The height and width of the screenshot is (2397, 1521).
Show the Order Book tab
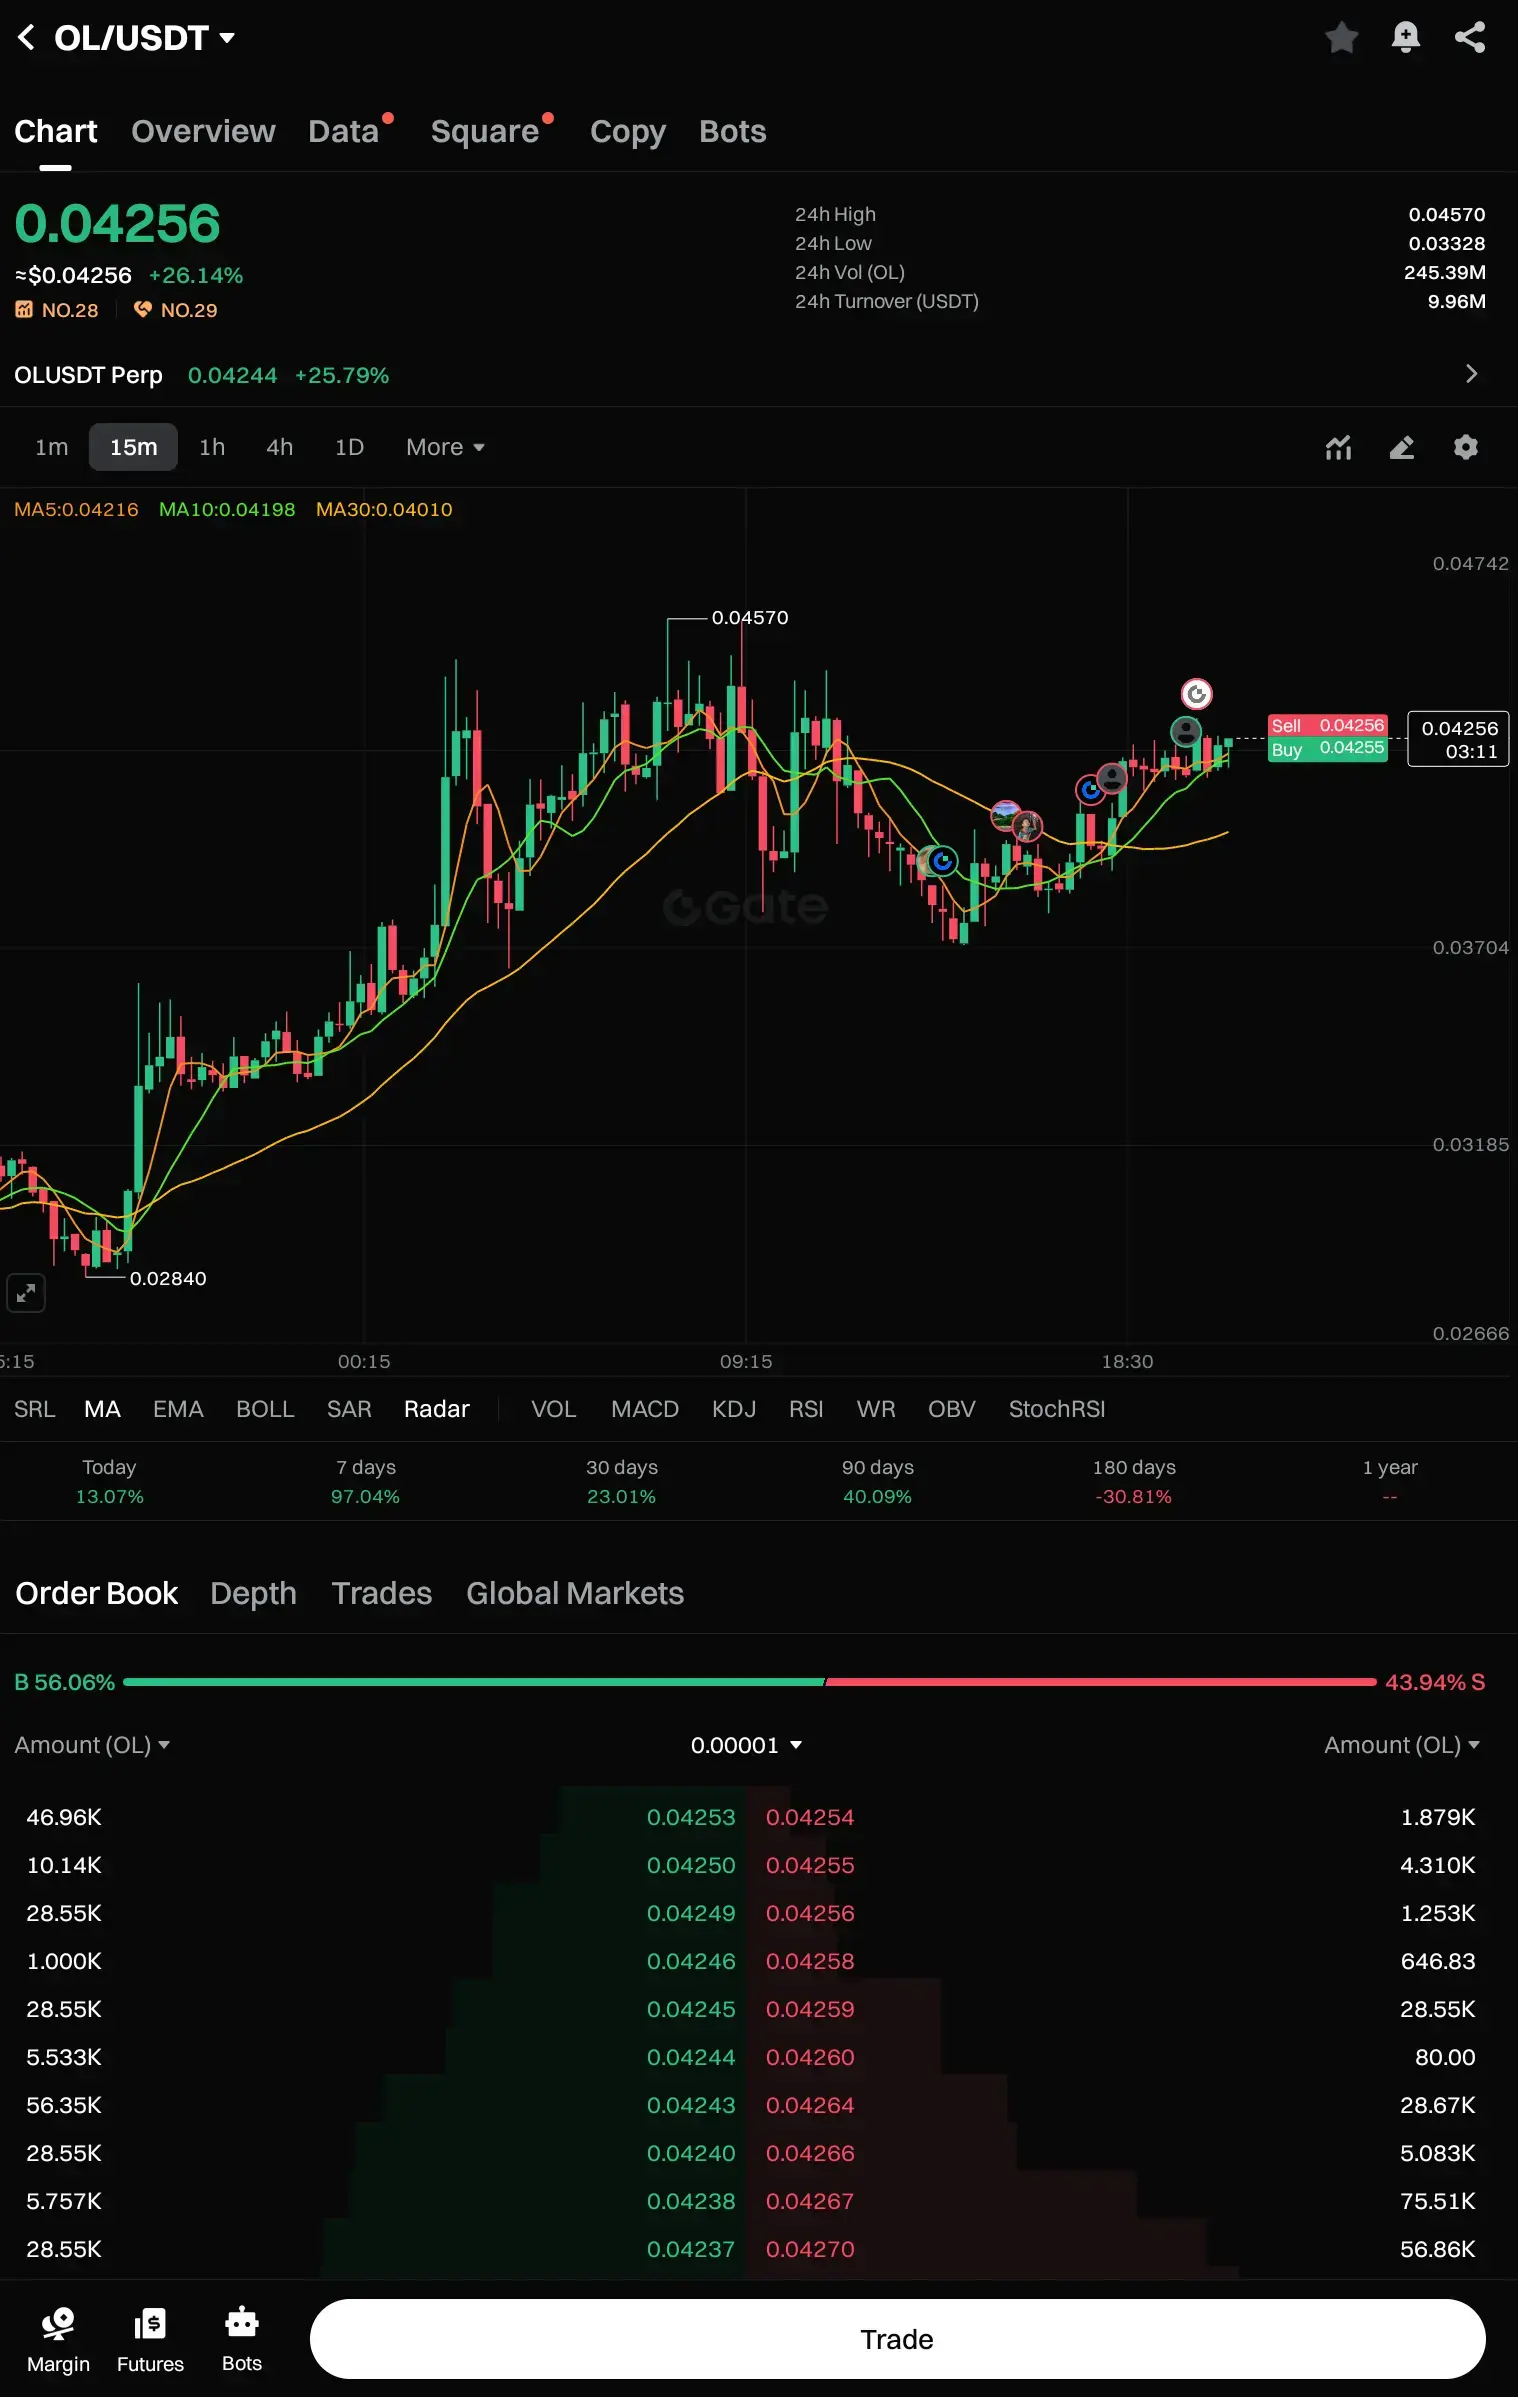[97, 1593]
